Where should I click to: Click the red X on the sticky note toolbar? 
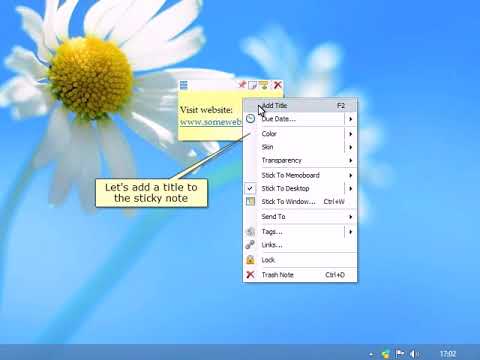[x=278, y=85]
